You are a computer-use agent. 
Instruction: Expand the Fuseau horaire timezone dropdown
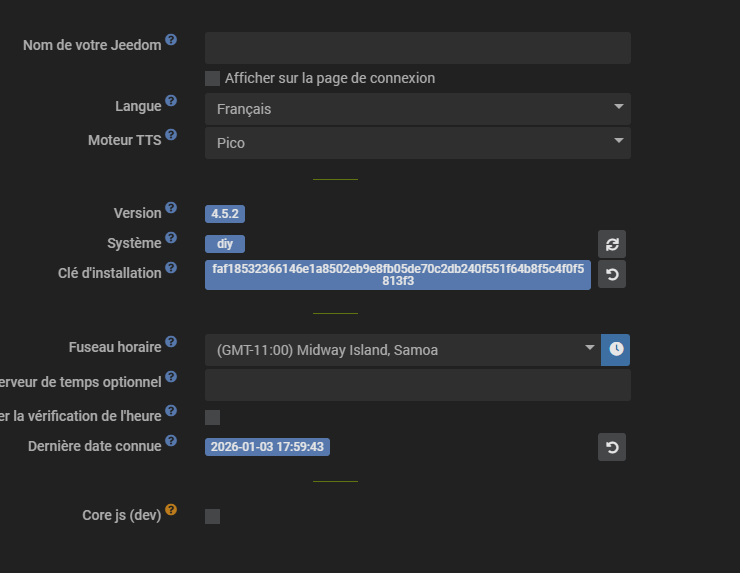coord(402,350)
